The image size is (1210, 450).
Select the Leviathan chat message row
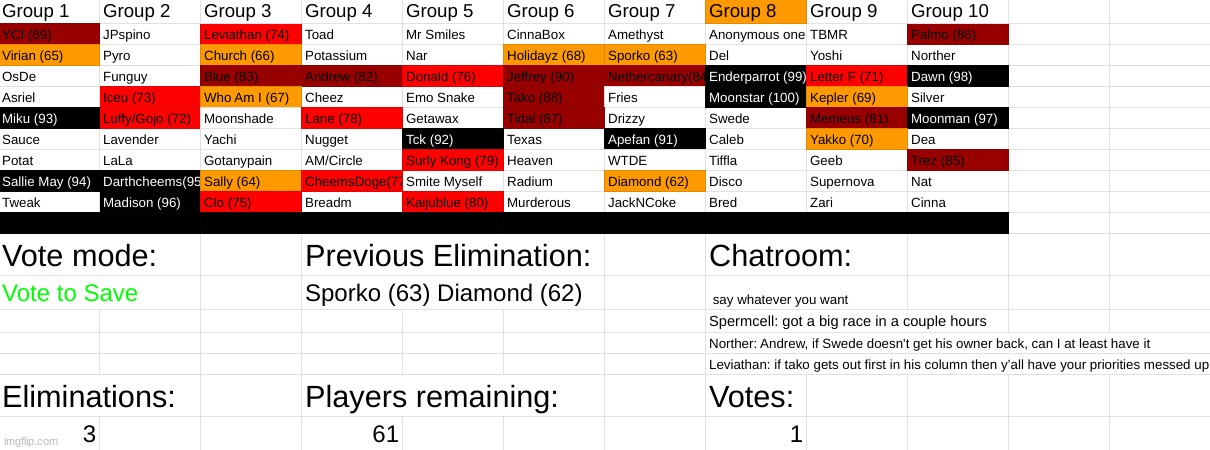point(958,364)
